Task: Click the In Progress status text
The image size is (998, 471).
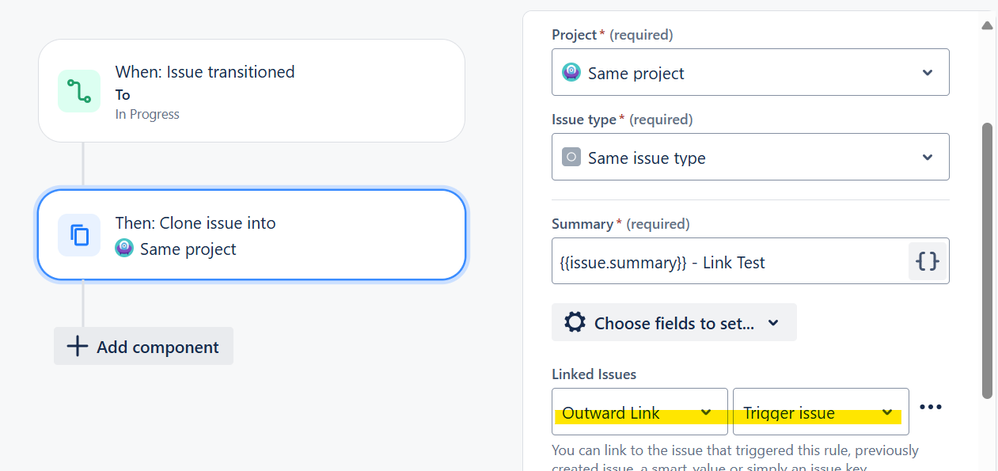Action: pos(147,114)
